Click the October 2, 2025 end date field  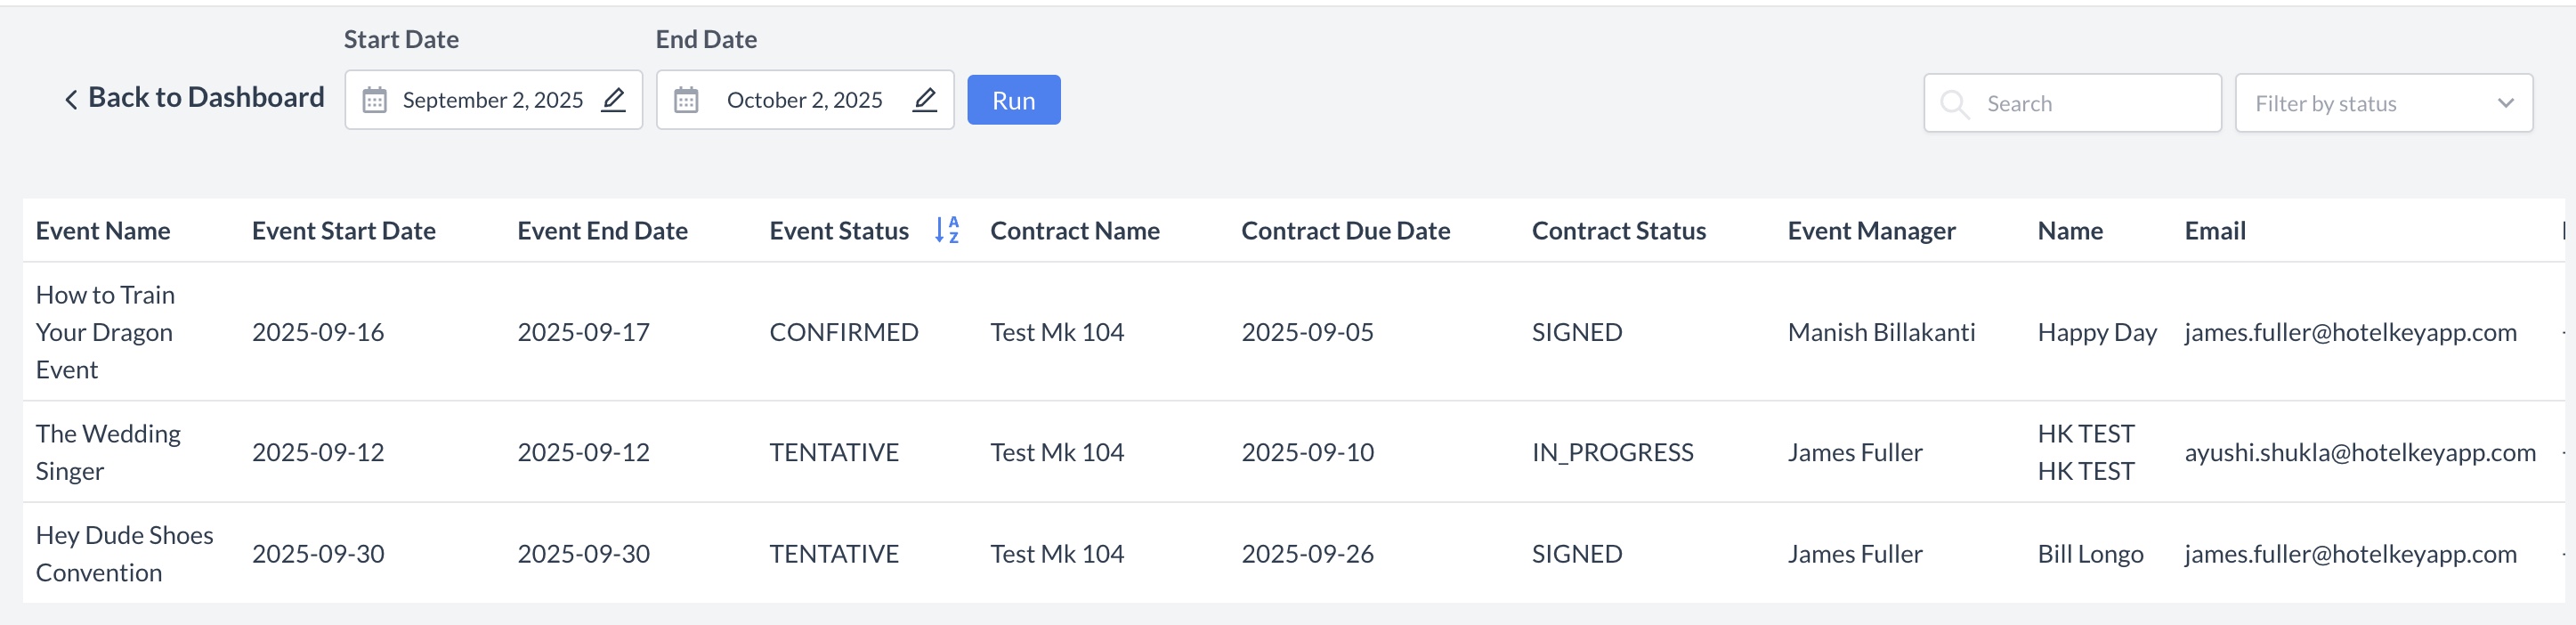(804, 100)
